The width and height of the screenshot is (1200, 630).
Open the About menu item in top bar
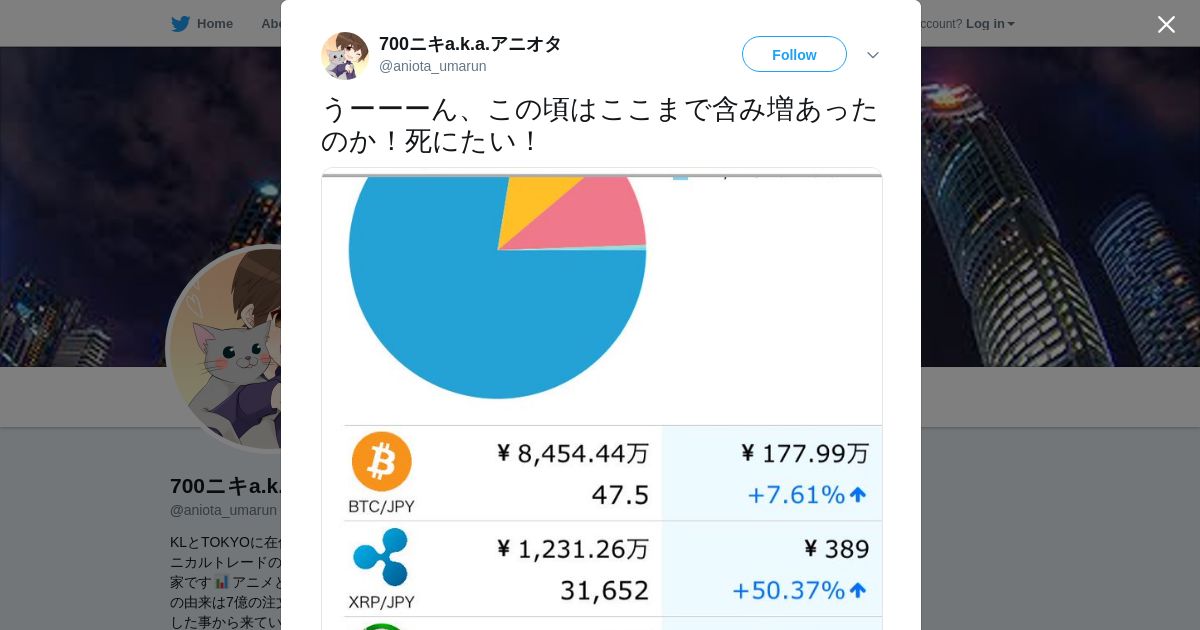[x=271, y=24]
